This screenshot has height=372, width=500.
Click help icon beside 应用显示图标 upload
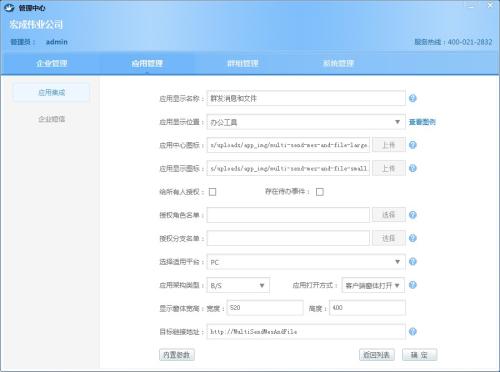coord(413,168)
